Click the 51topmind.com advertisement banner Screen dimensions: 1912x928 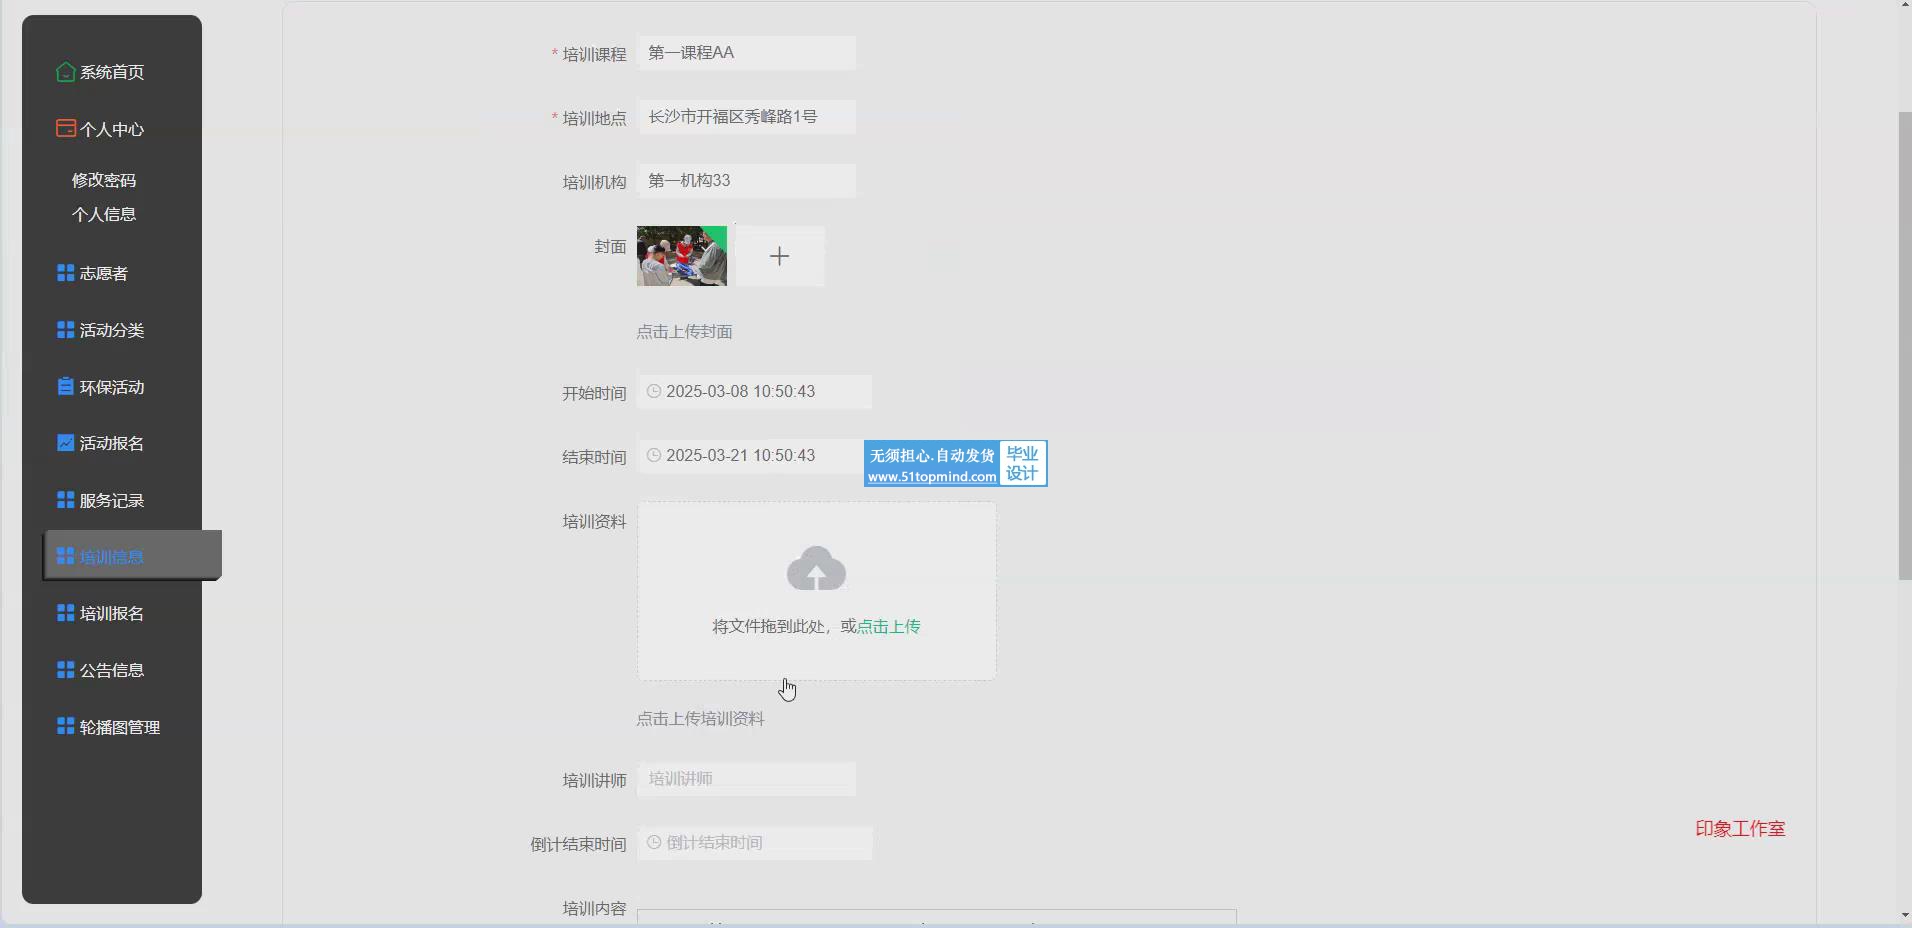coord(955,464)
